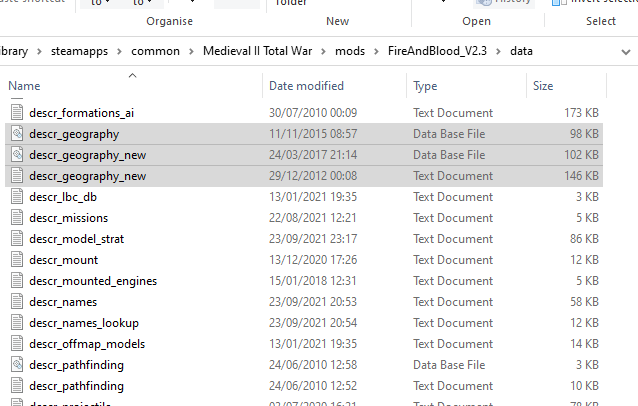This screenshot has height=406, width=638.
Task: Click the descr_names_lookup file icon
Action: pyautogui.click(x=17, y=323)
